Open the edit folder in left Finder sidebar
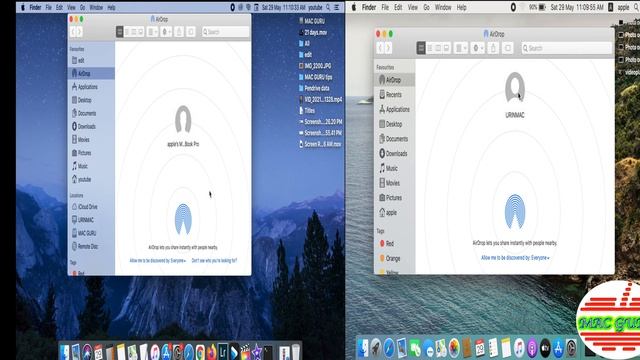This screenshot has height=360, width=640. click(x=91, y=60)
